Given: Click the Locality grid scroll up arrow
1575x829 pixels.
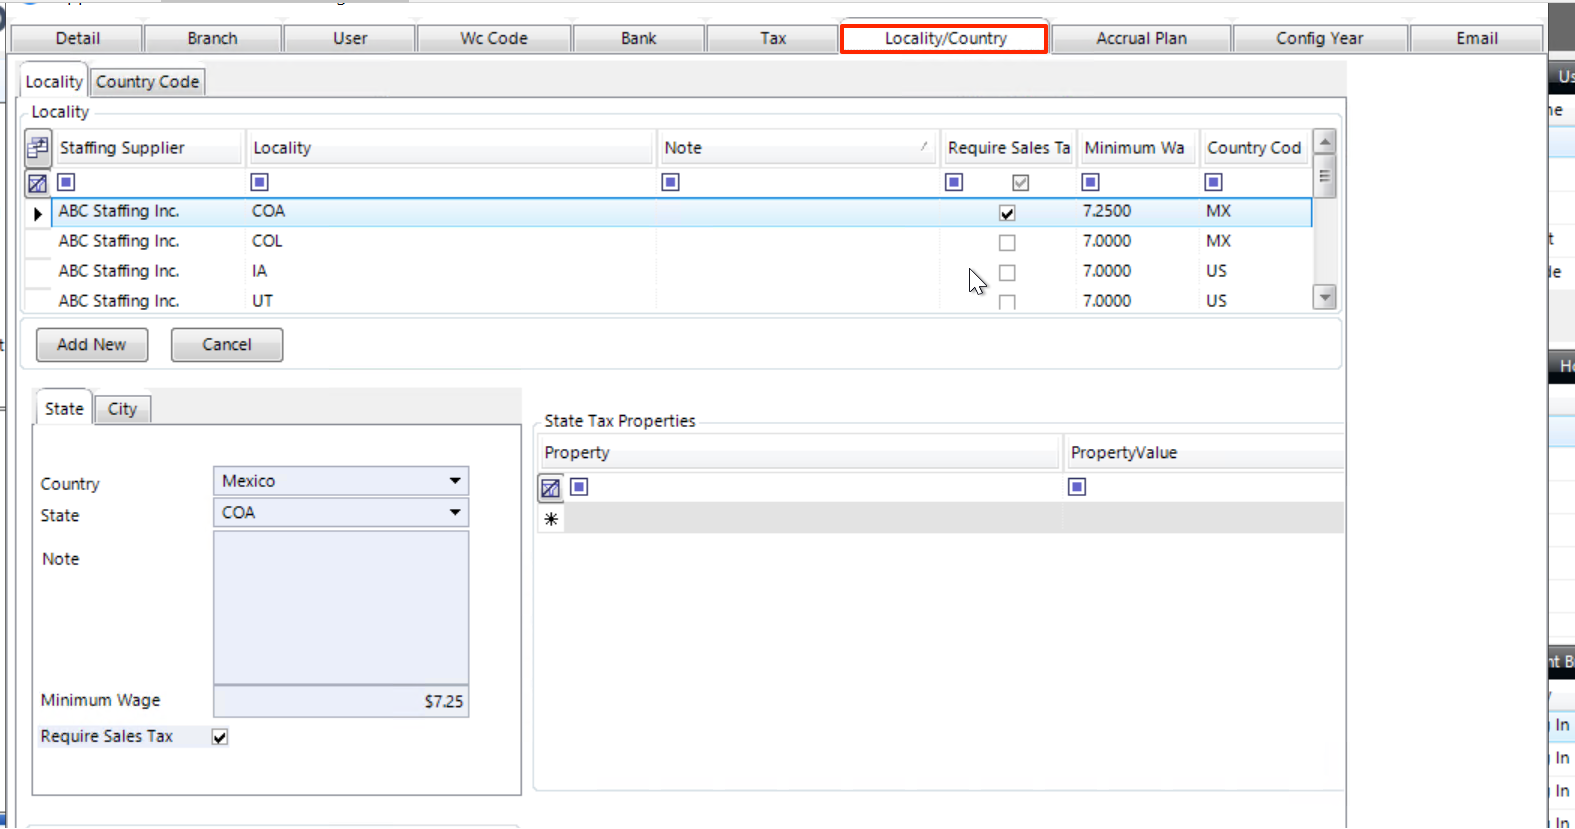Looking at the screenshot, I should [1325, 143].
